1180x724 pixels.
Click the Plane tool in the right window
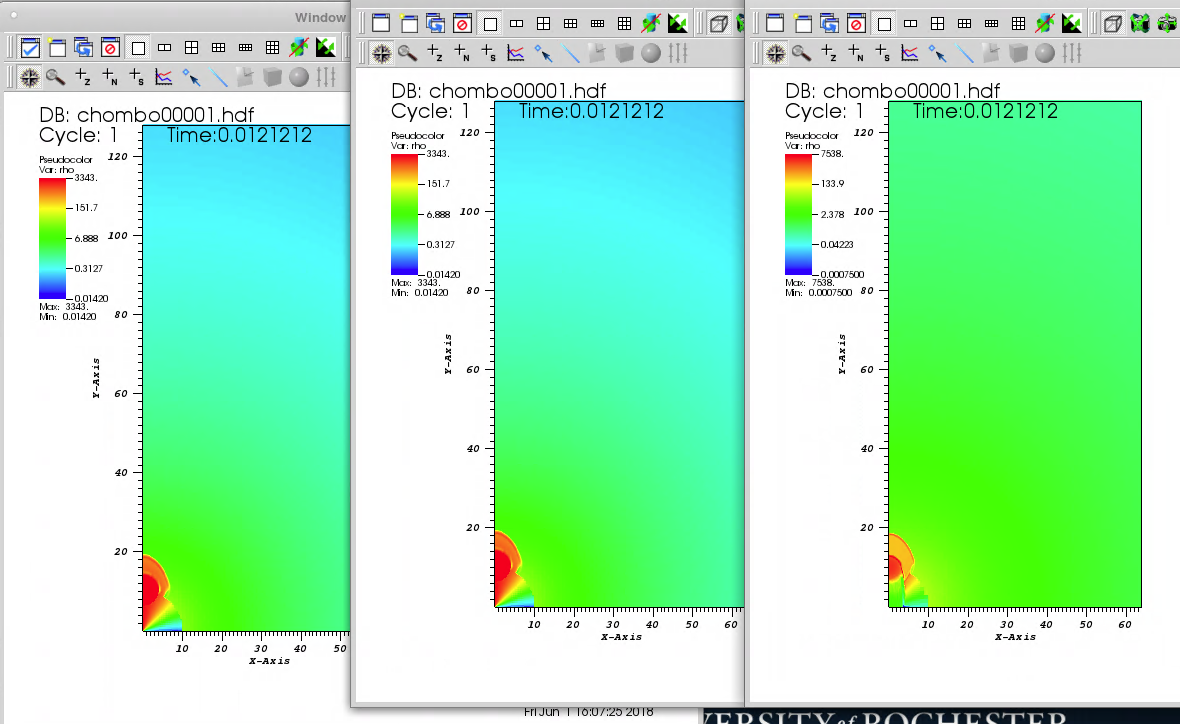[991, 53]
